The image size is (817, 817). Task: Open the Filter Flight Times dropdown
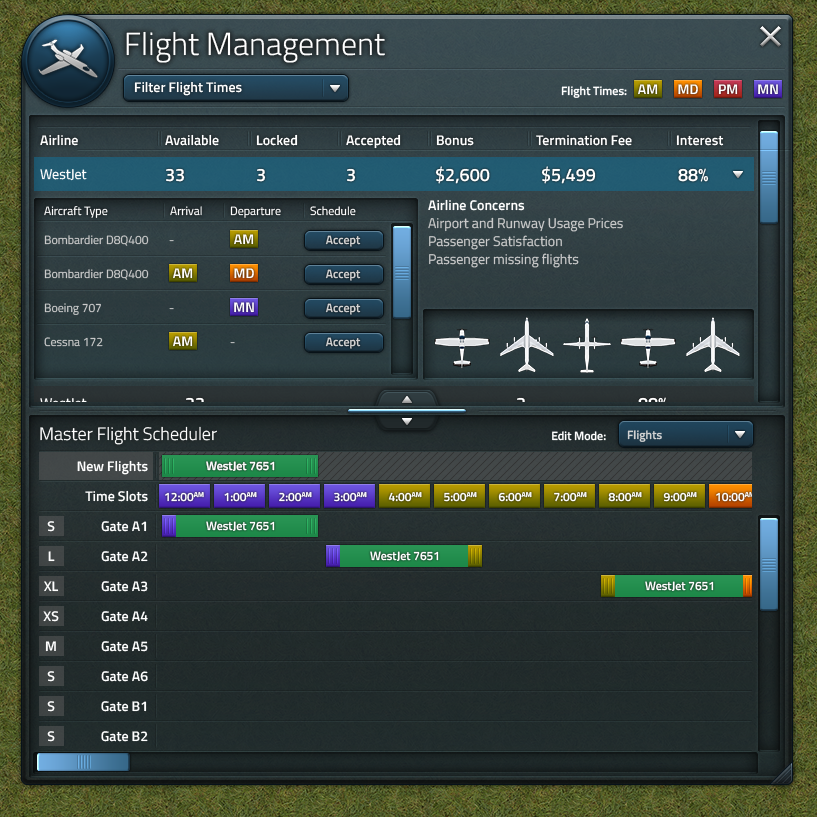(236, 88)
